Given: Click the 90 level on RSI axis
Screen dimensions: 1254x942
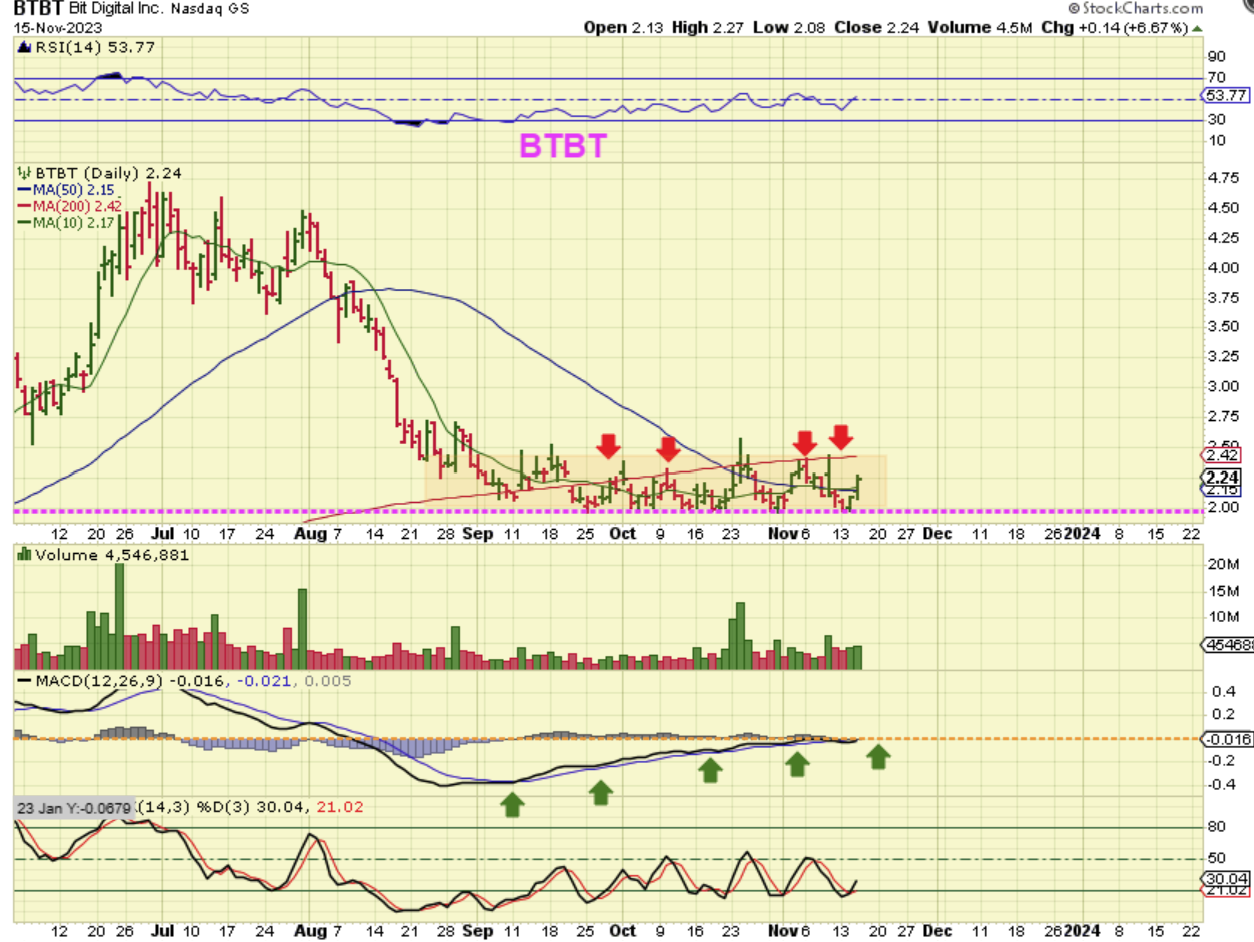Looking at the screenshot, I should [x=1215, y=55].
